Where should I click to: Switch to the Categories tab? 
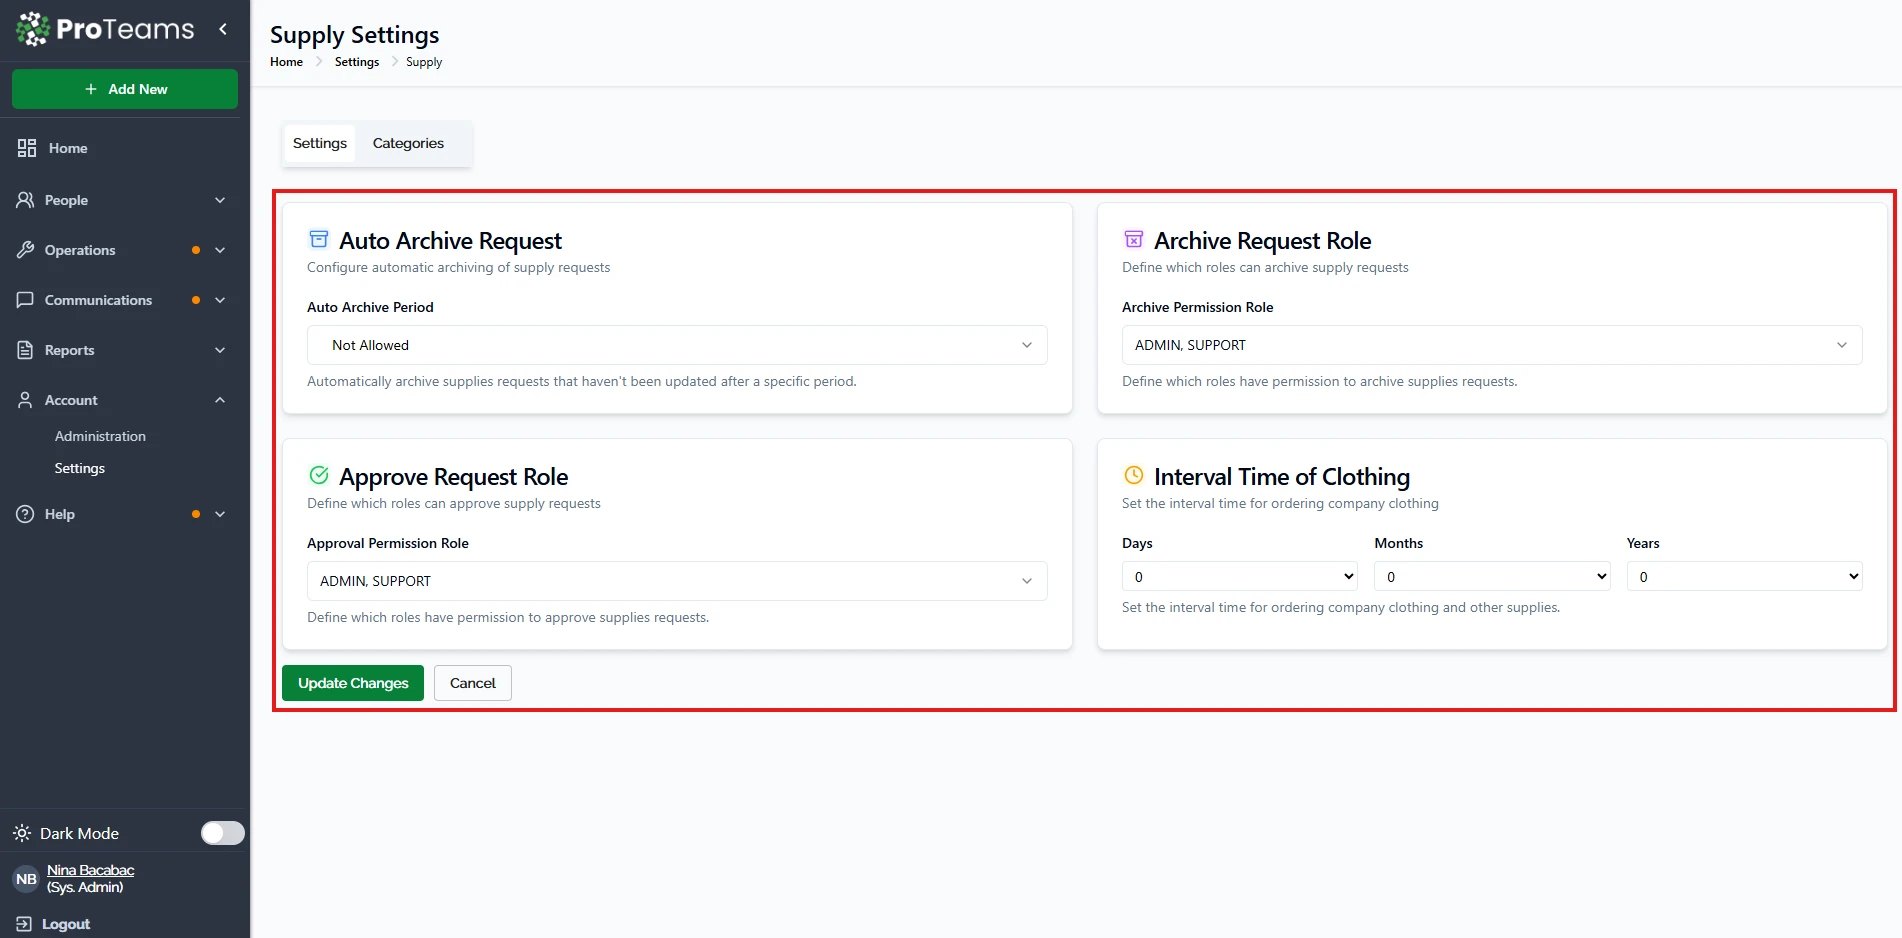(x=408, y=144)
